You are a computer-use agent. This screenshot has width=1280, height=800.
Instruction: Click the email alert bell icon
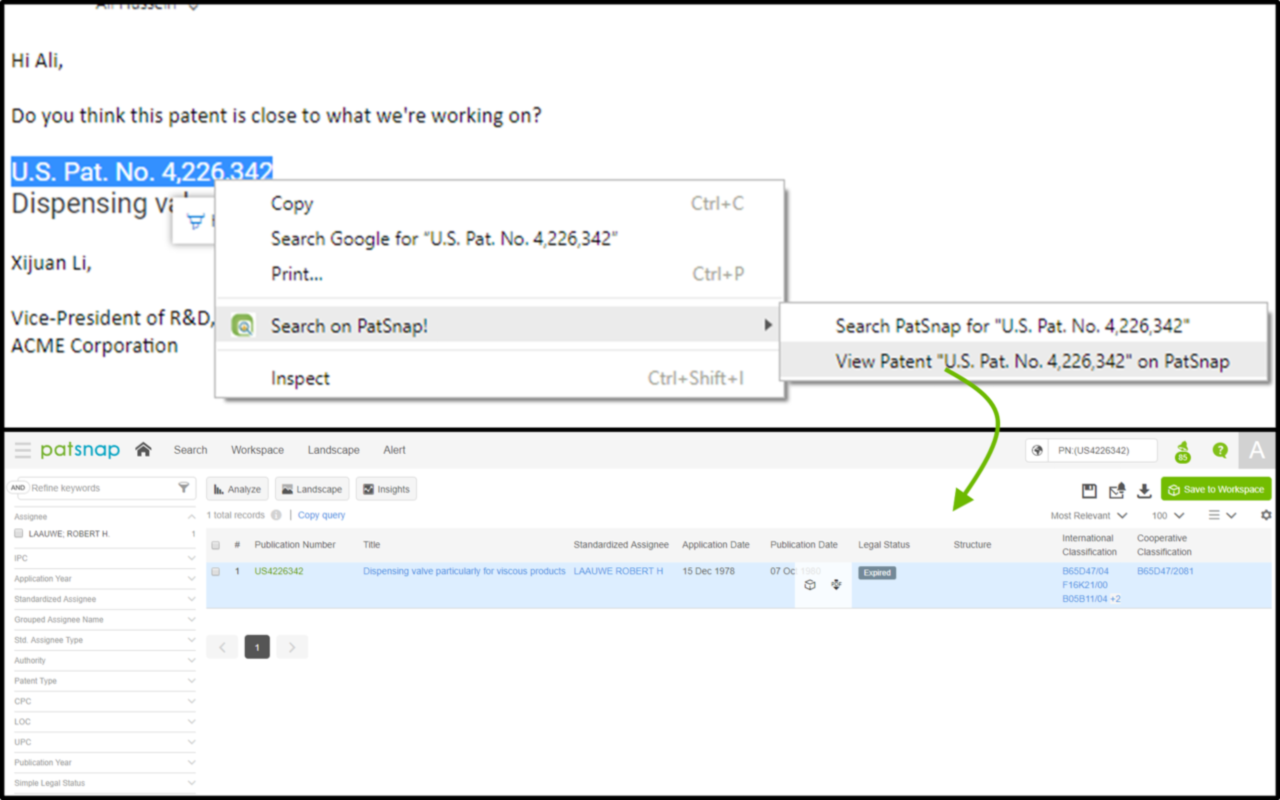tap(1117, 490)
